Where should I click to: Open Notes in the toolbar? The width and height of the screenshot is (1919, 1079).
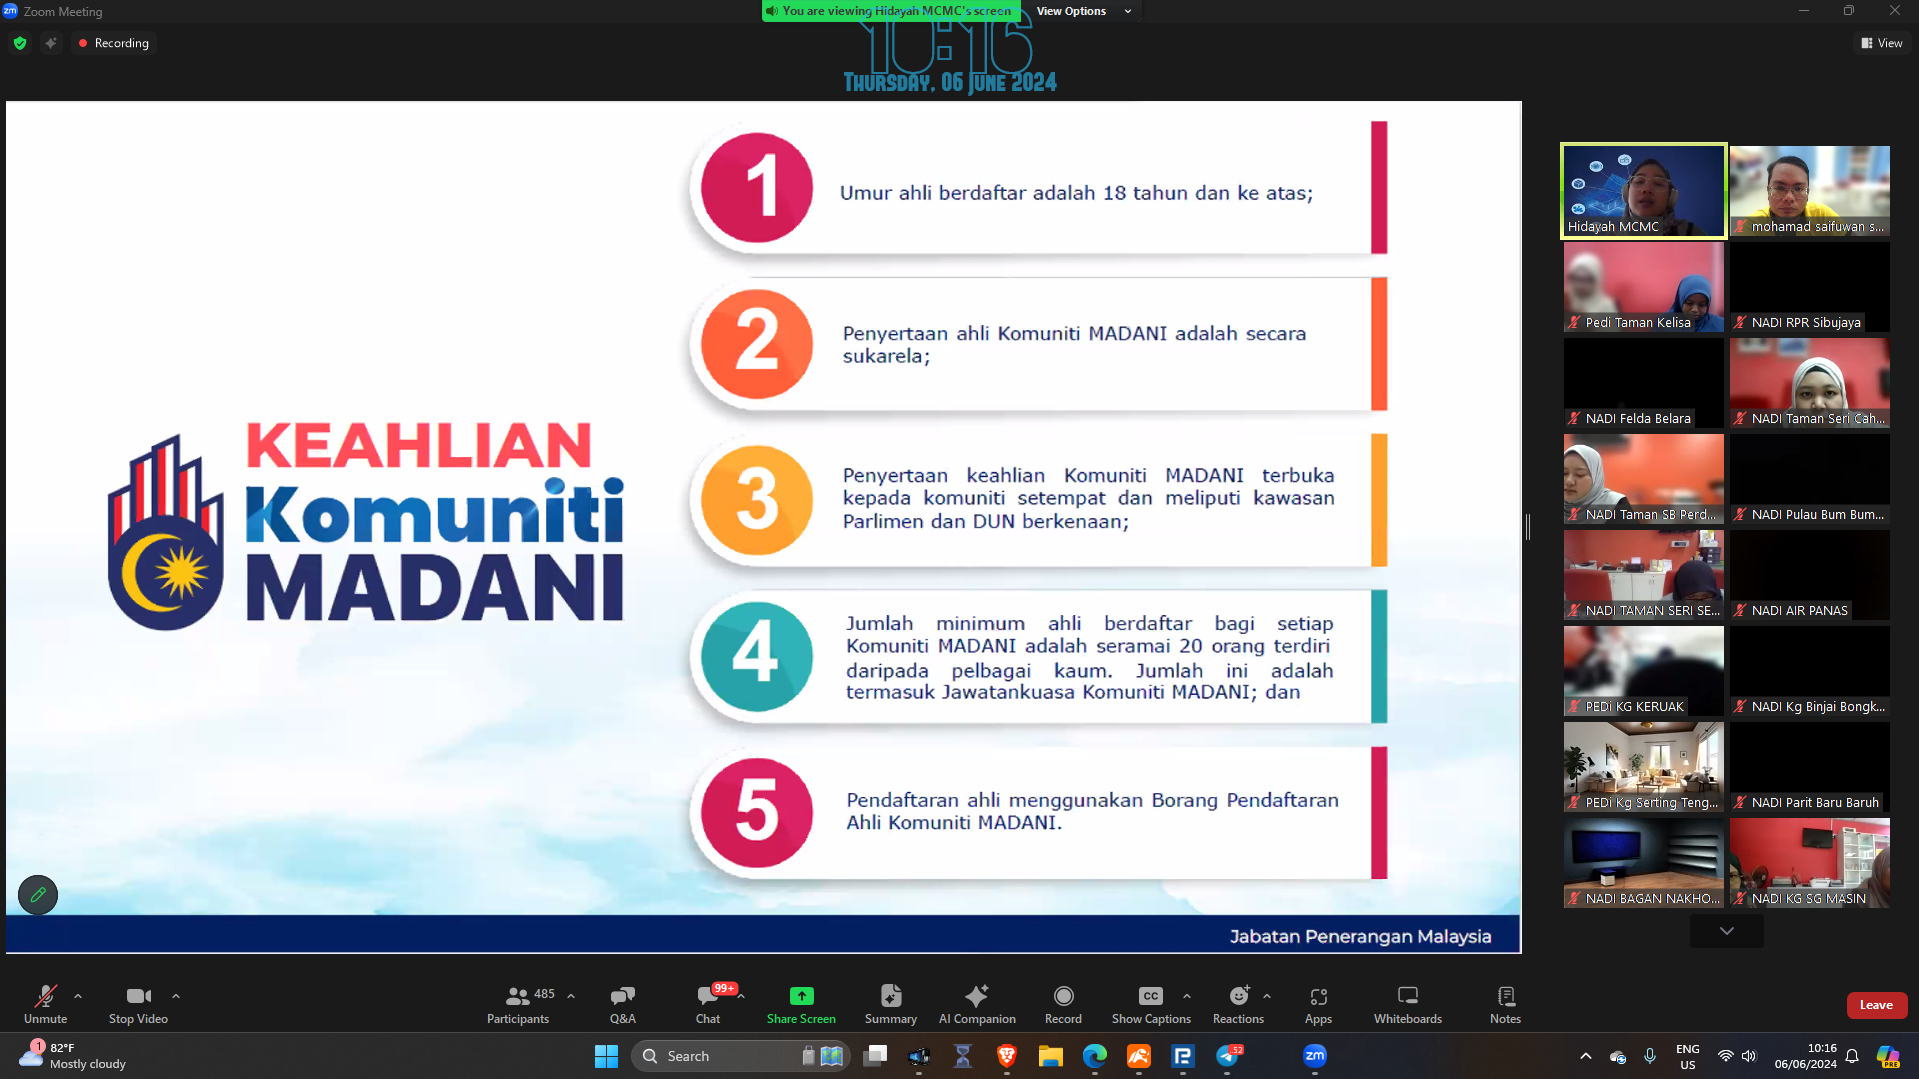1505,1004
